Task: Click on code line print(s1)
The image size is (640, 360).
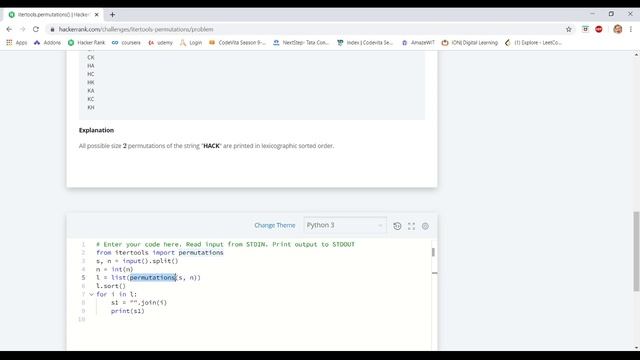Action: click(127, 311)
